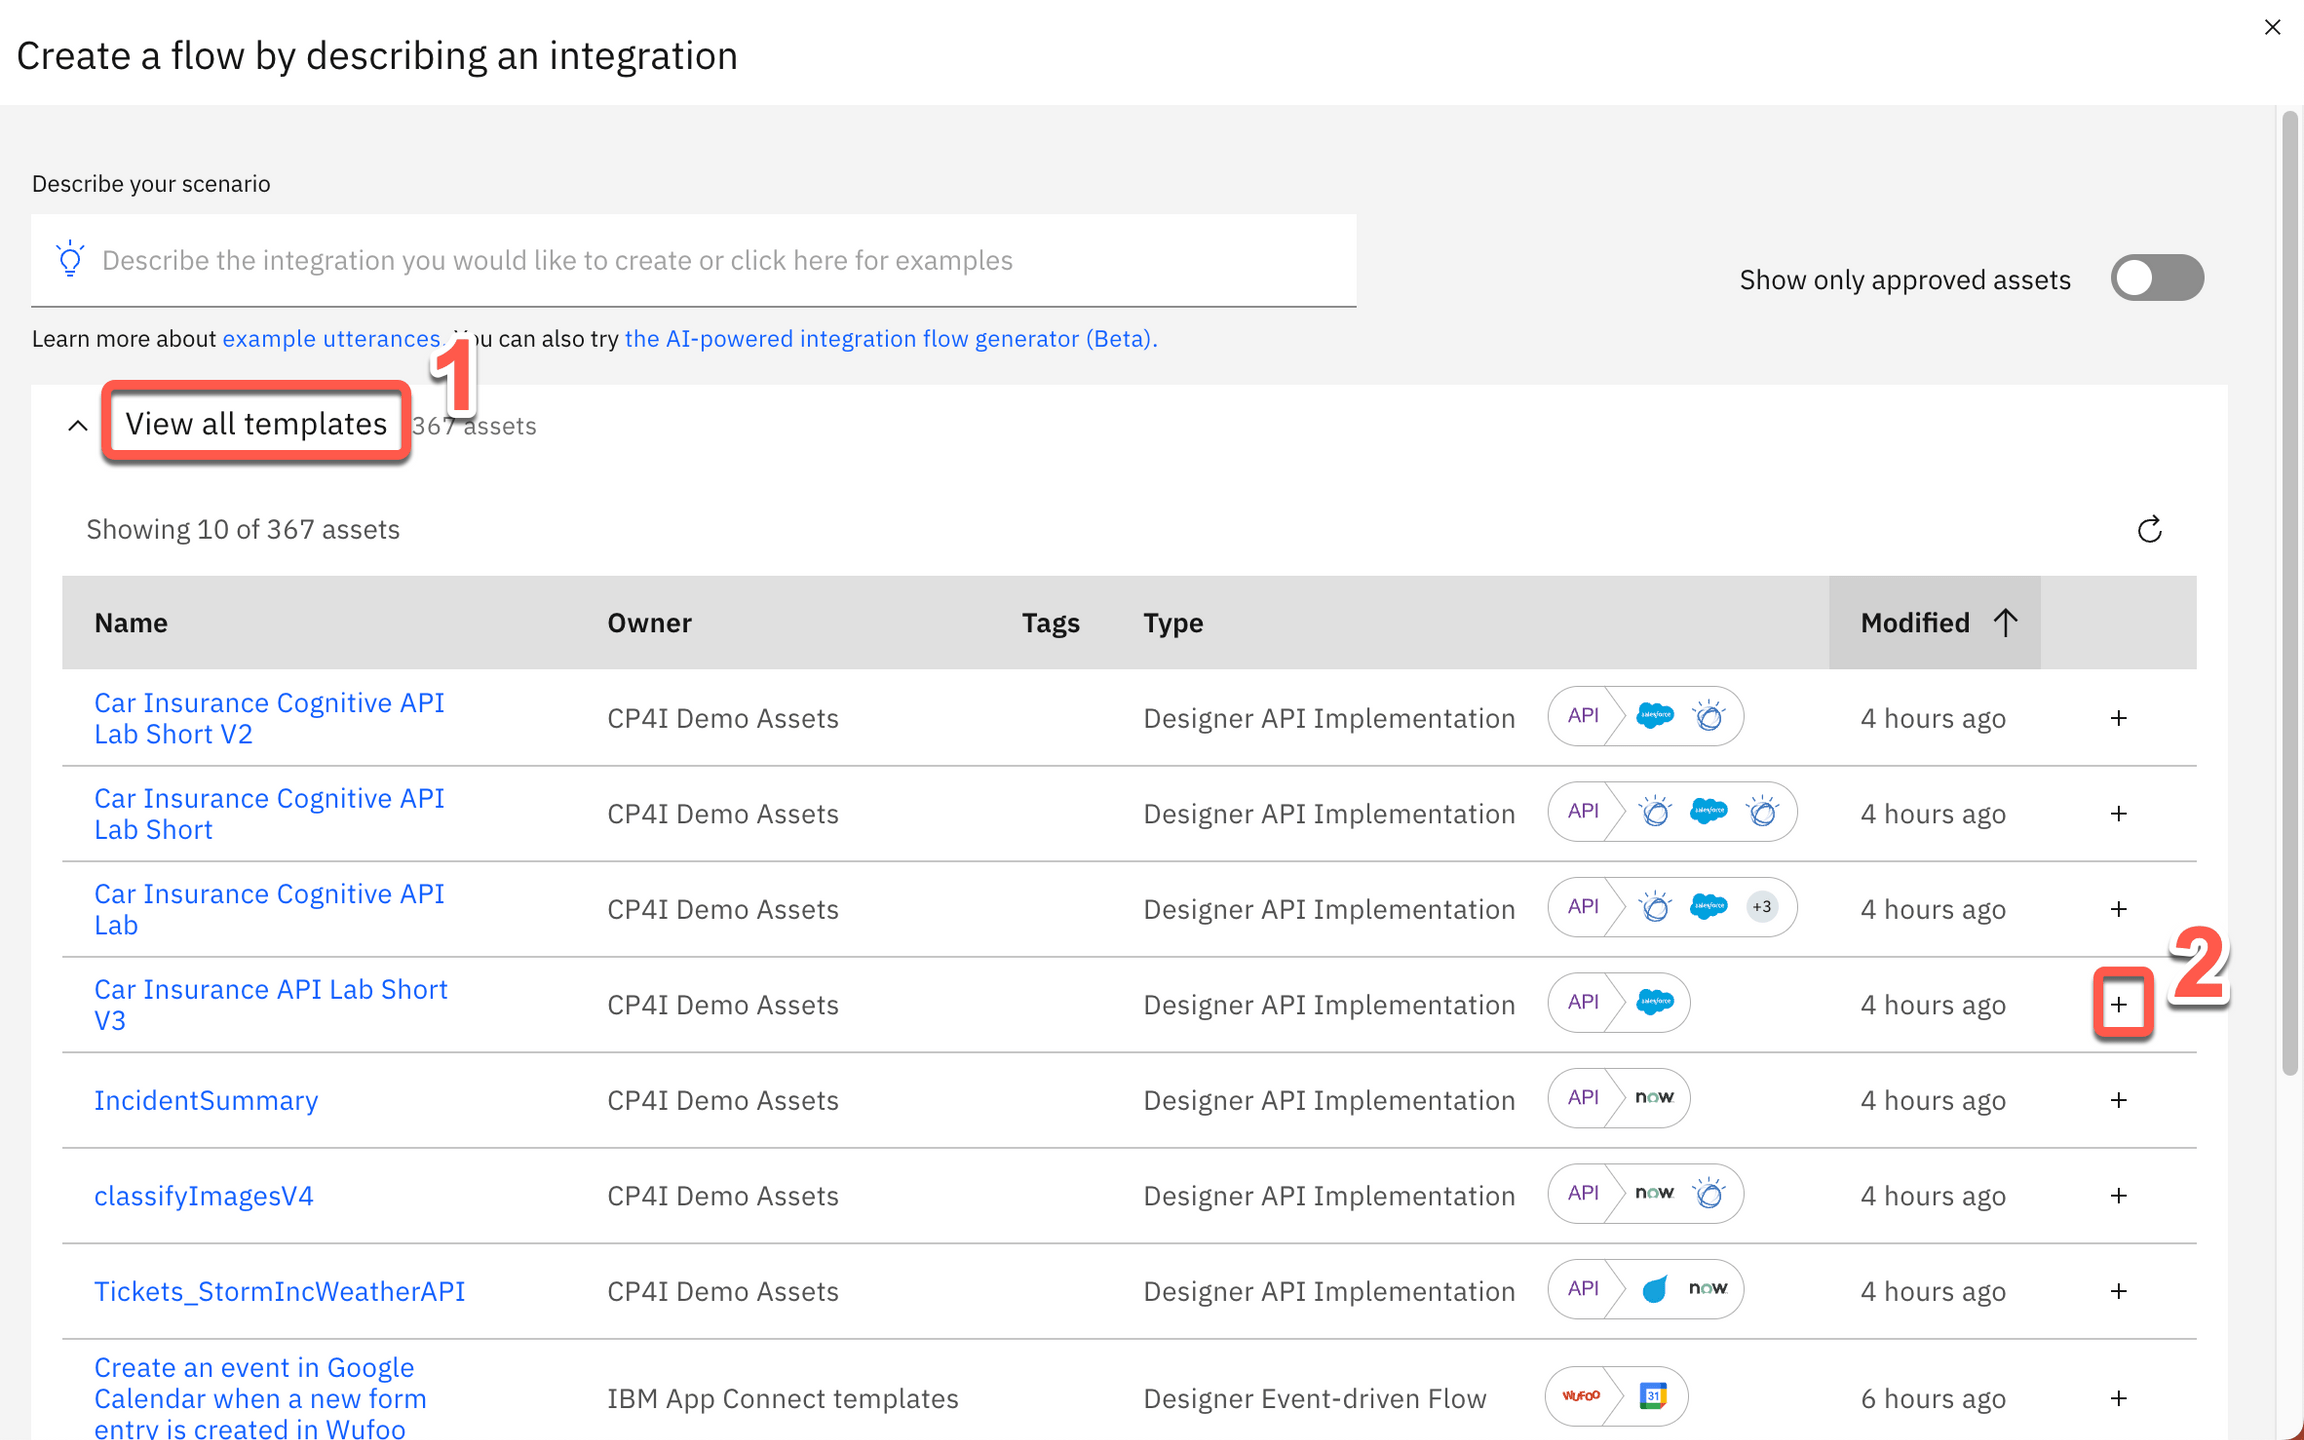The width and height of the screenshot is (2304, 1440).
Task: Select the Name column header
Action: (x=131, y=622)
